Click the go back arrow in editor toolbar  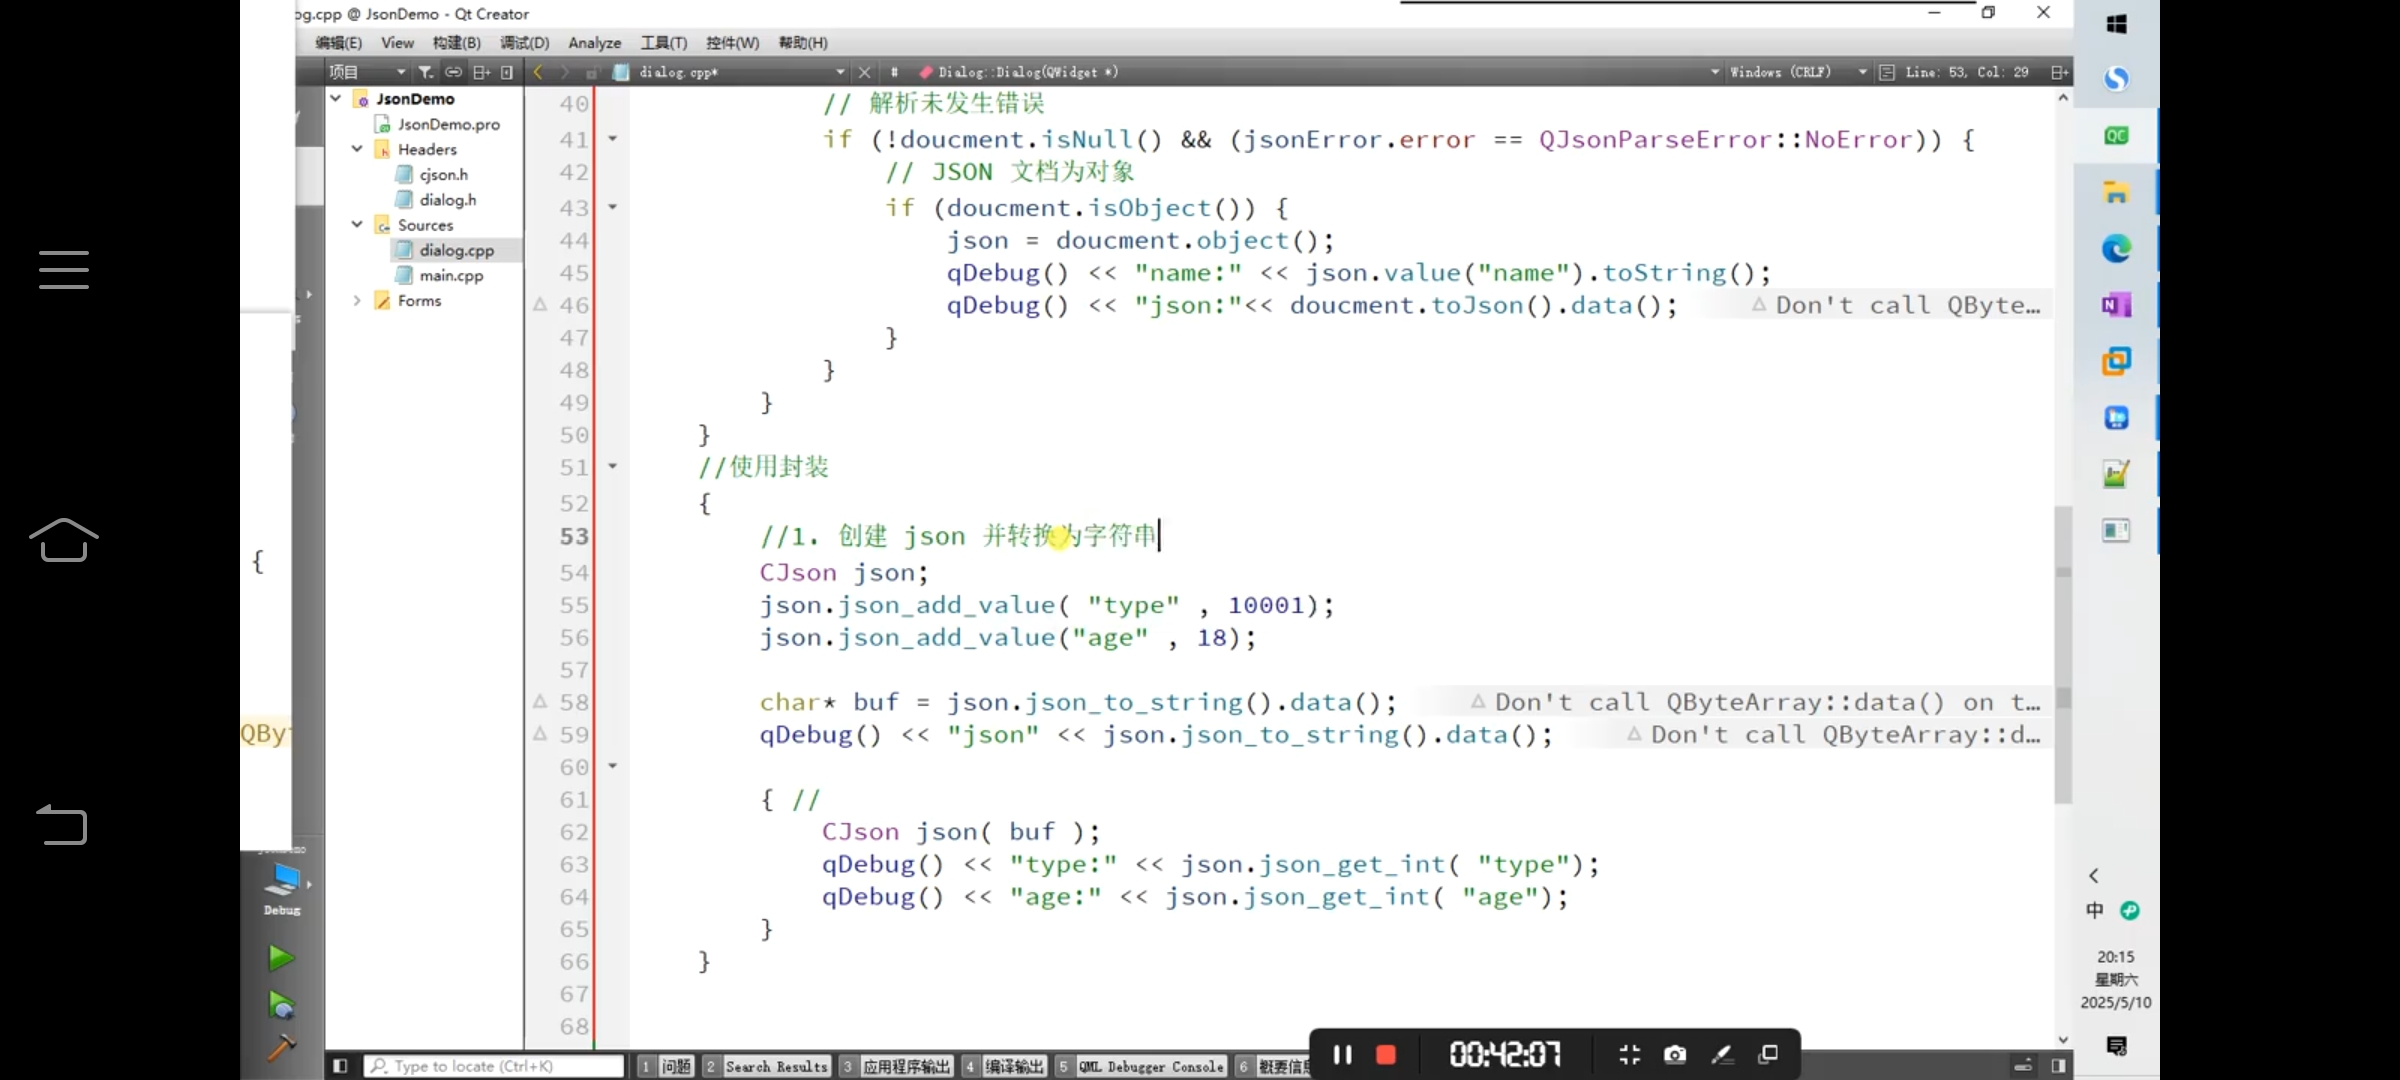click(x=538, y=72)
